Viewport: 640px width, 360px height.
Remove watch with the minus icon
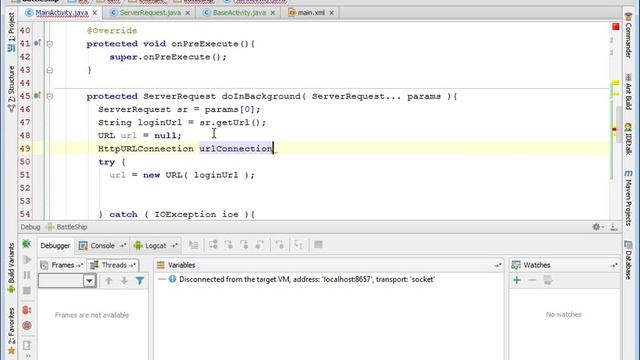(532, 280)
